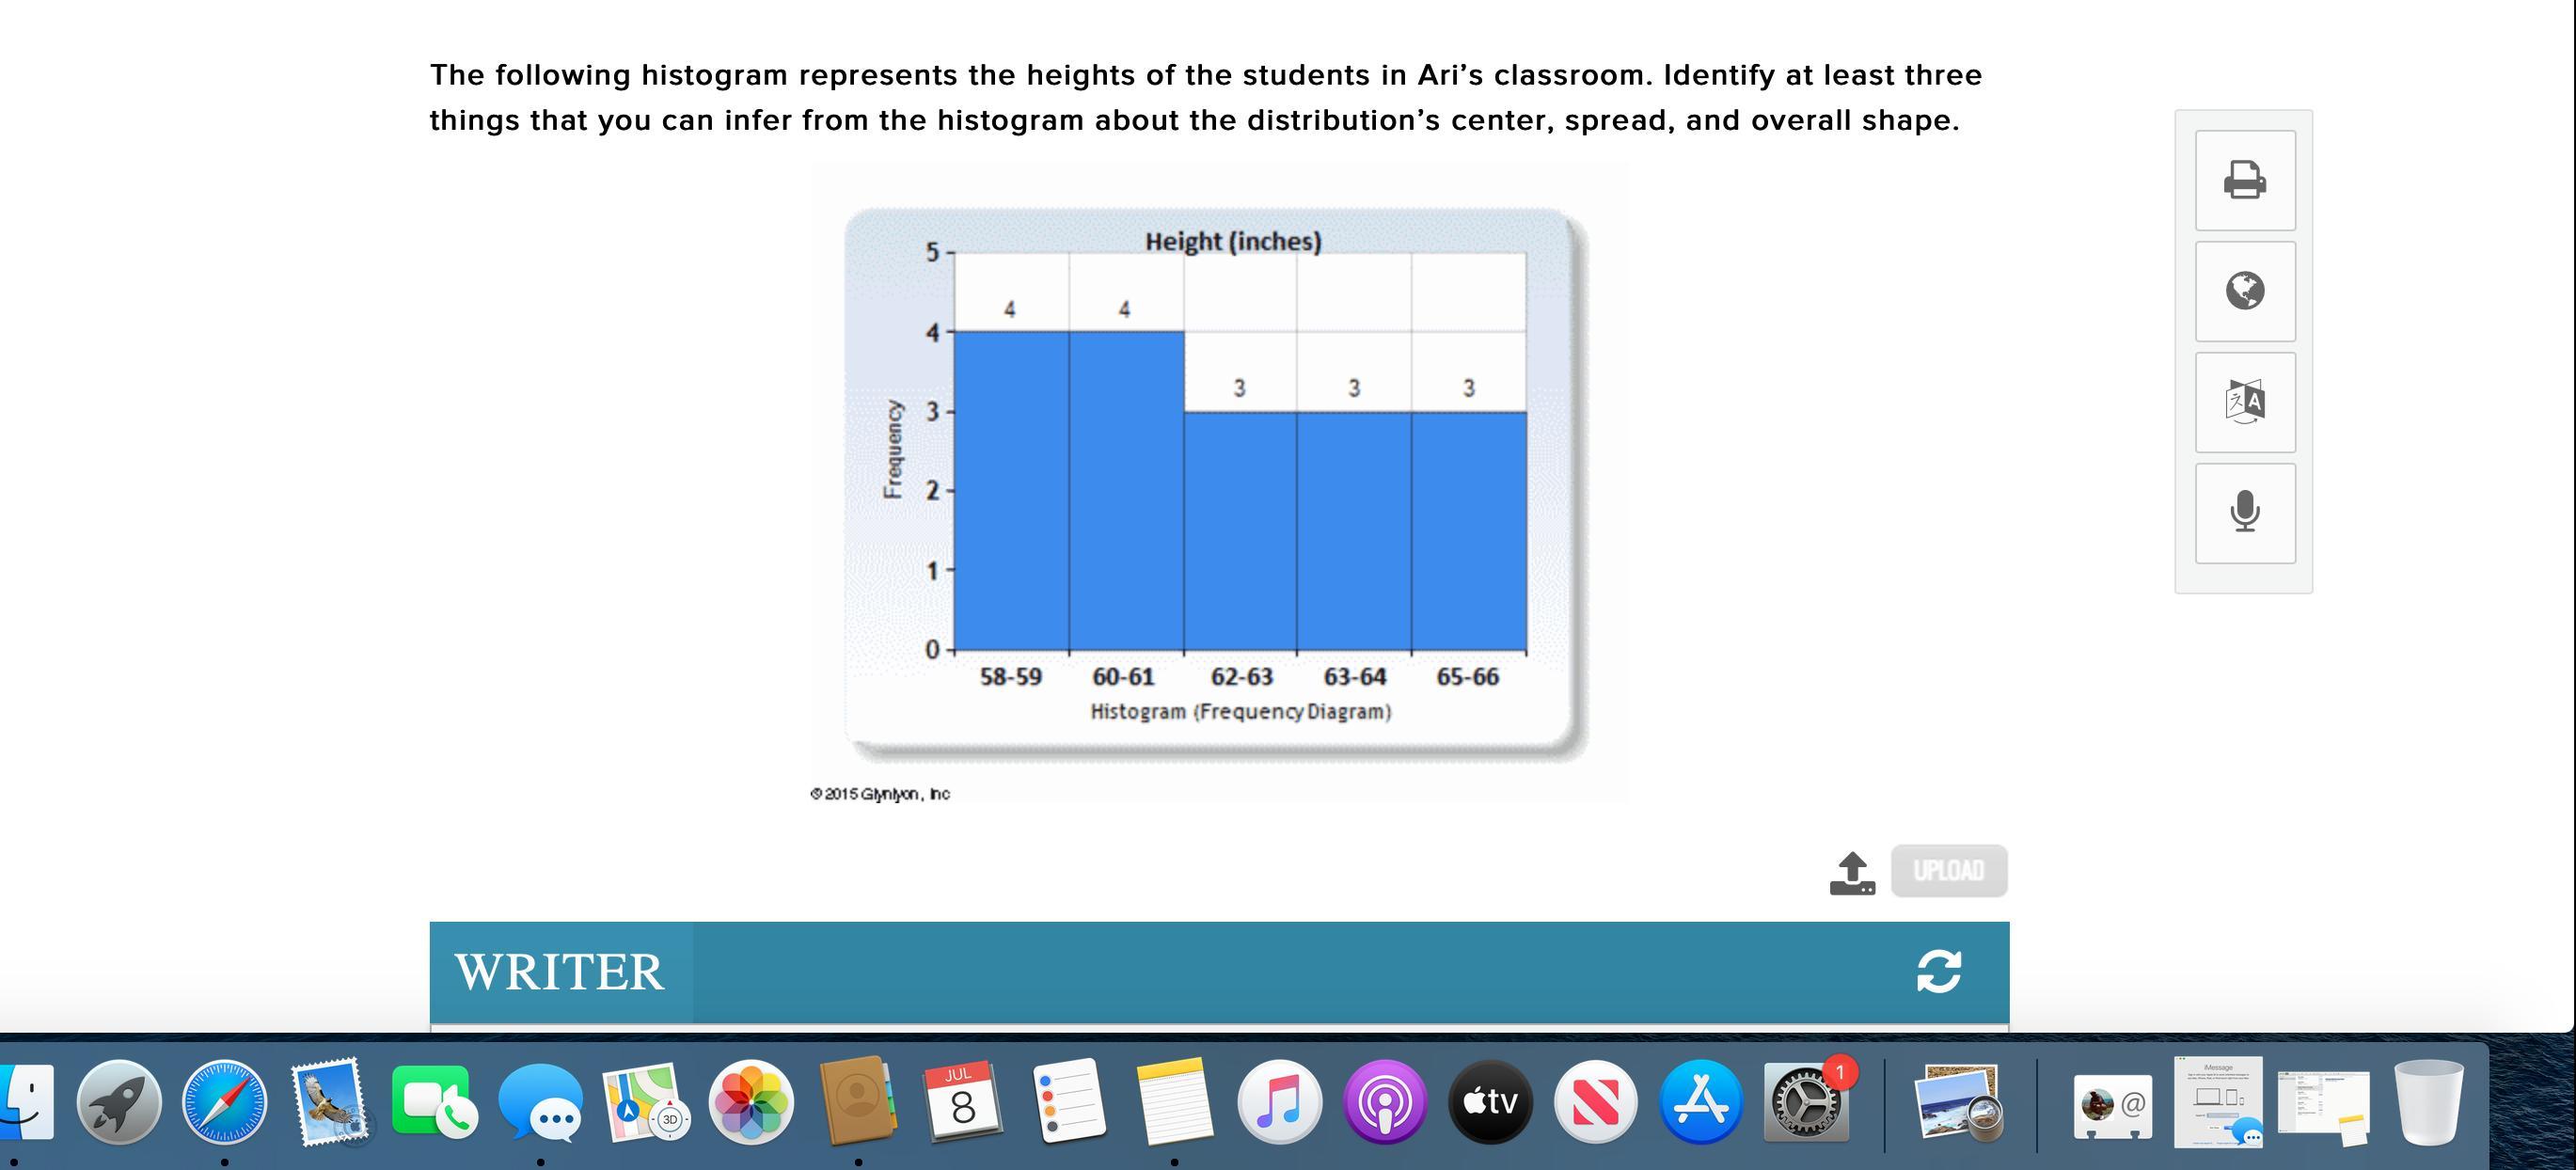Click the print icon in side panel
2576x1170 pixels.
(x=2244, y=180)
